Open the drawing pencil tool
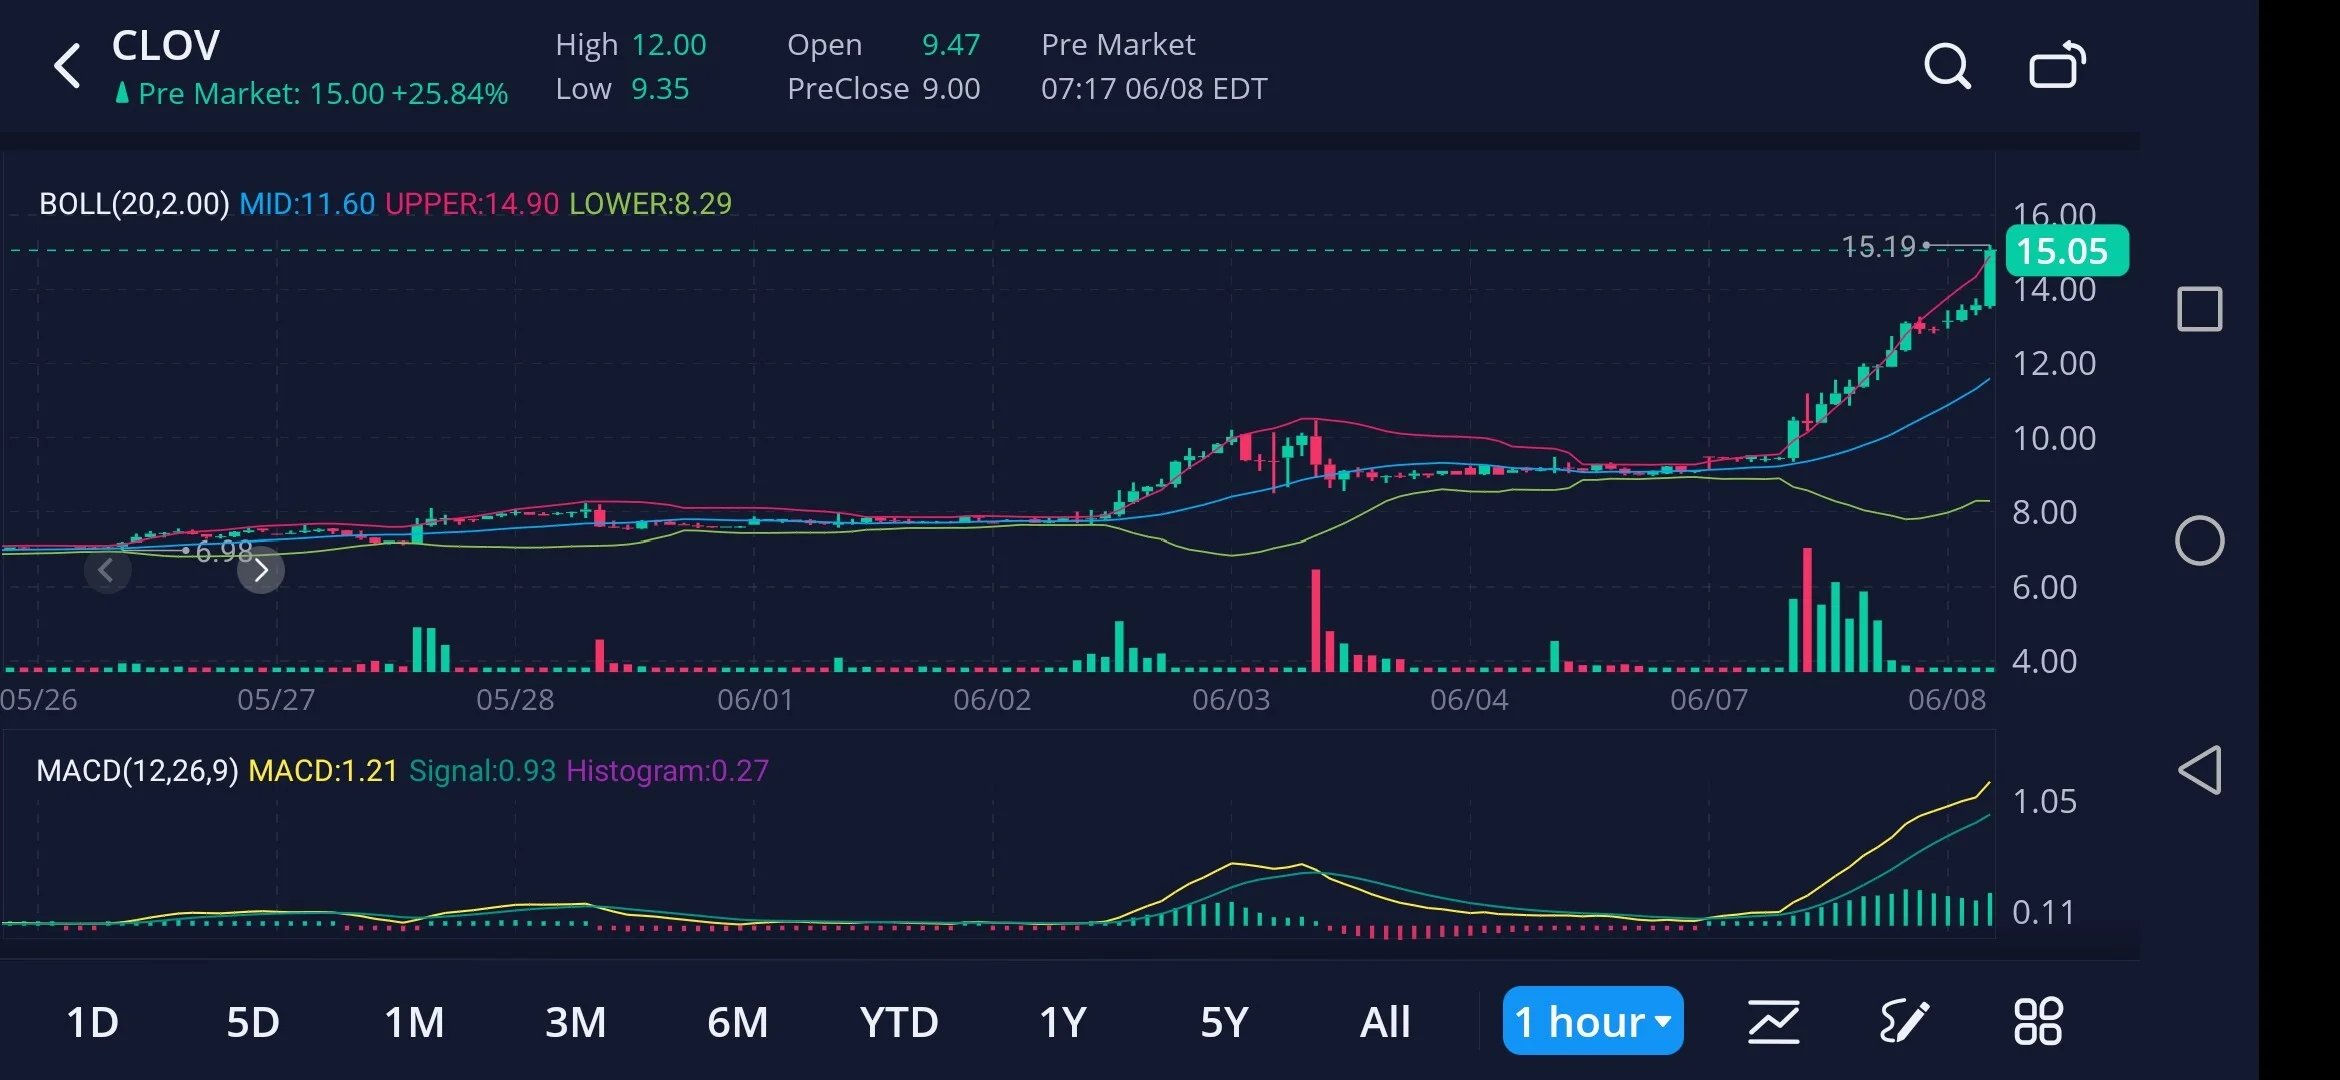 coord(1904,1021)
